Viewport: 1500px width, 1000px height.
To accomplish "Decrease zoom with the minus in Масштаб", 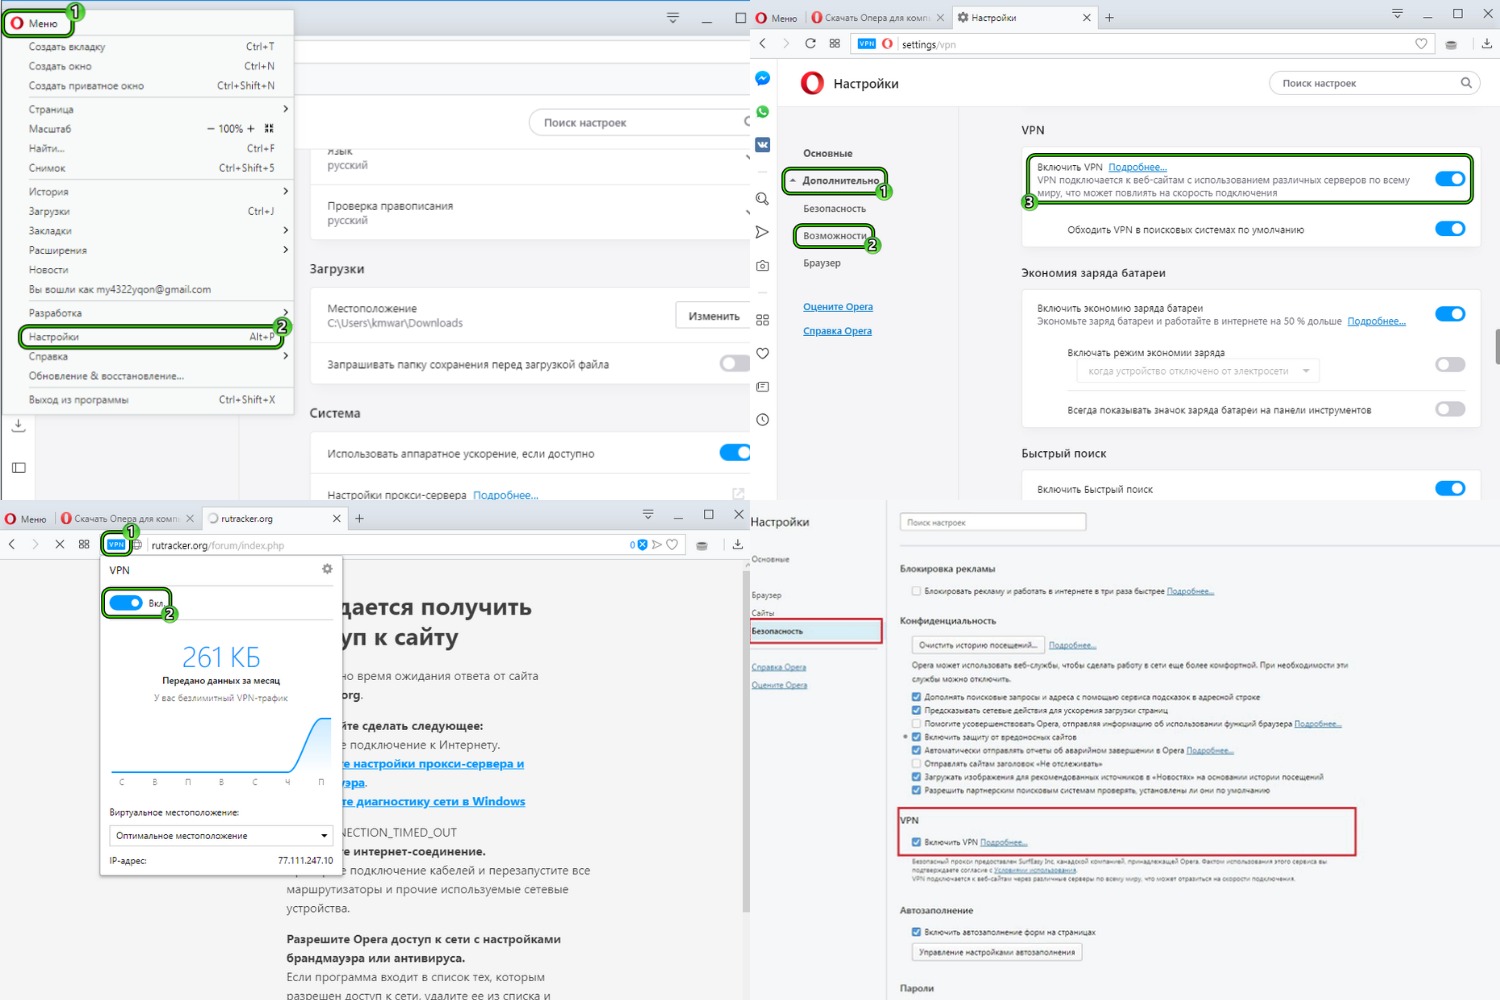I will pos(211,128).
